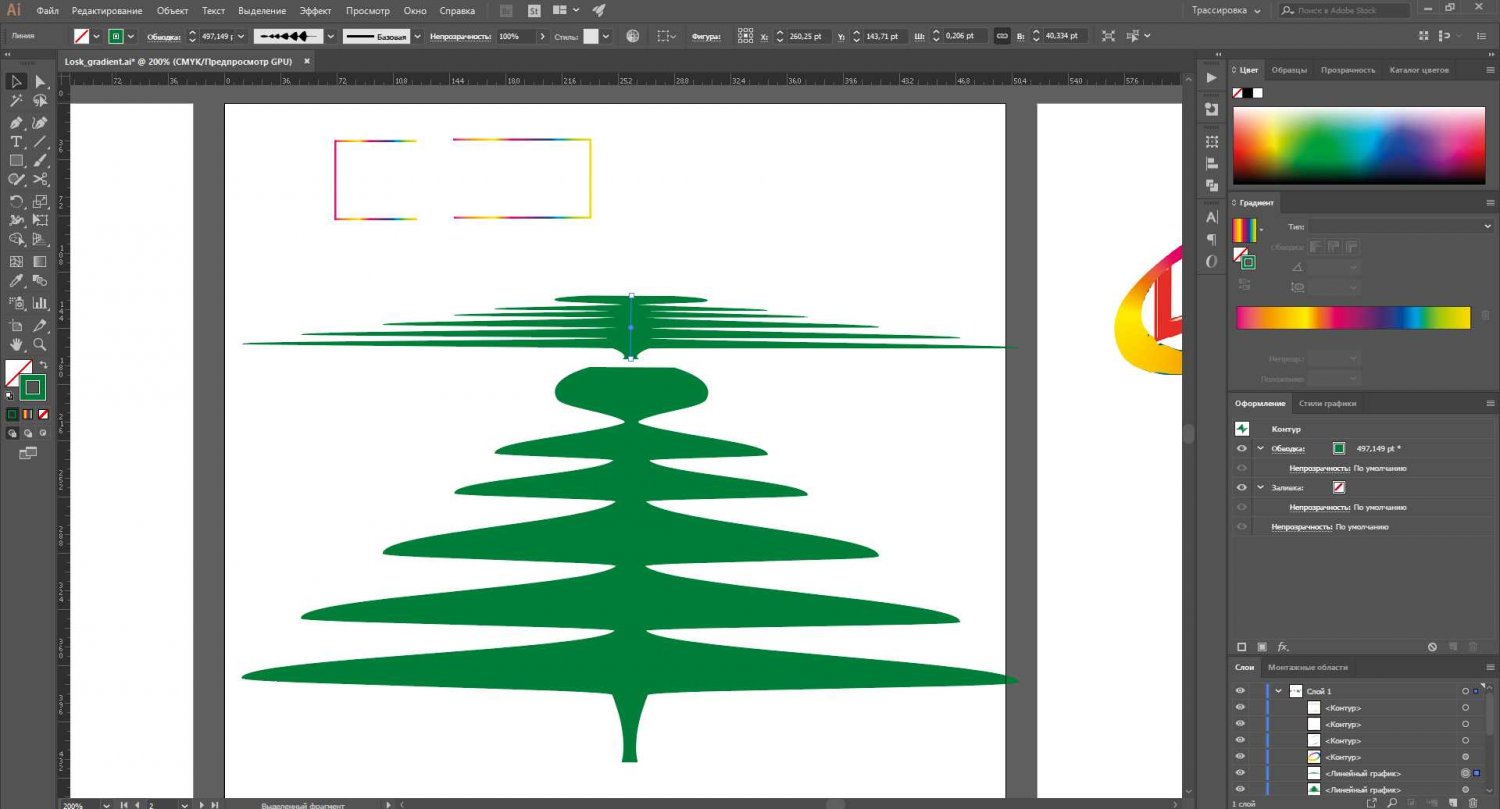This screenshot has height=809, width=1500.
Task: Open the Редактирование menu
Action: (x=109, y=11)
